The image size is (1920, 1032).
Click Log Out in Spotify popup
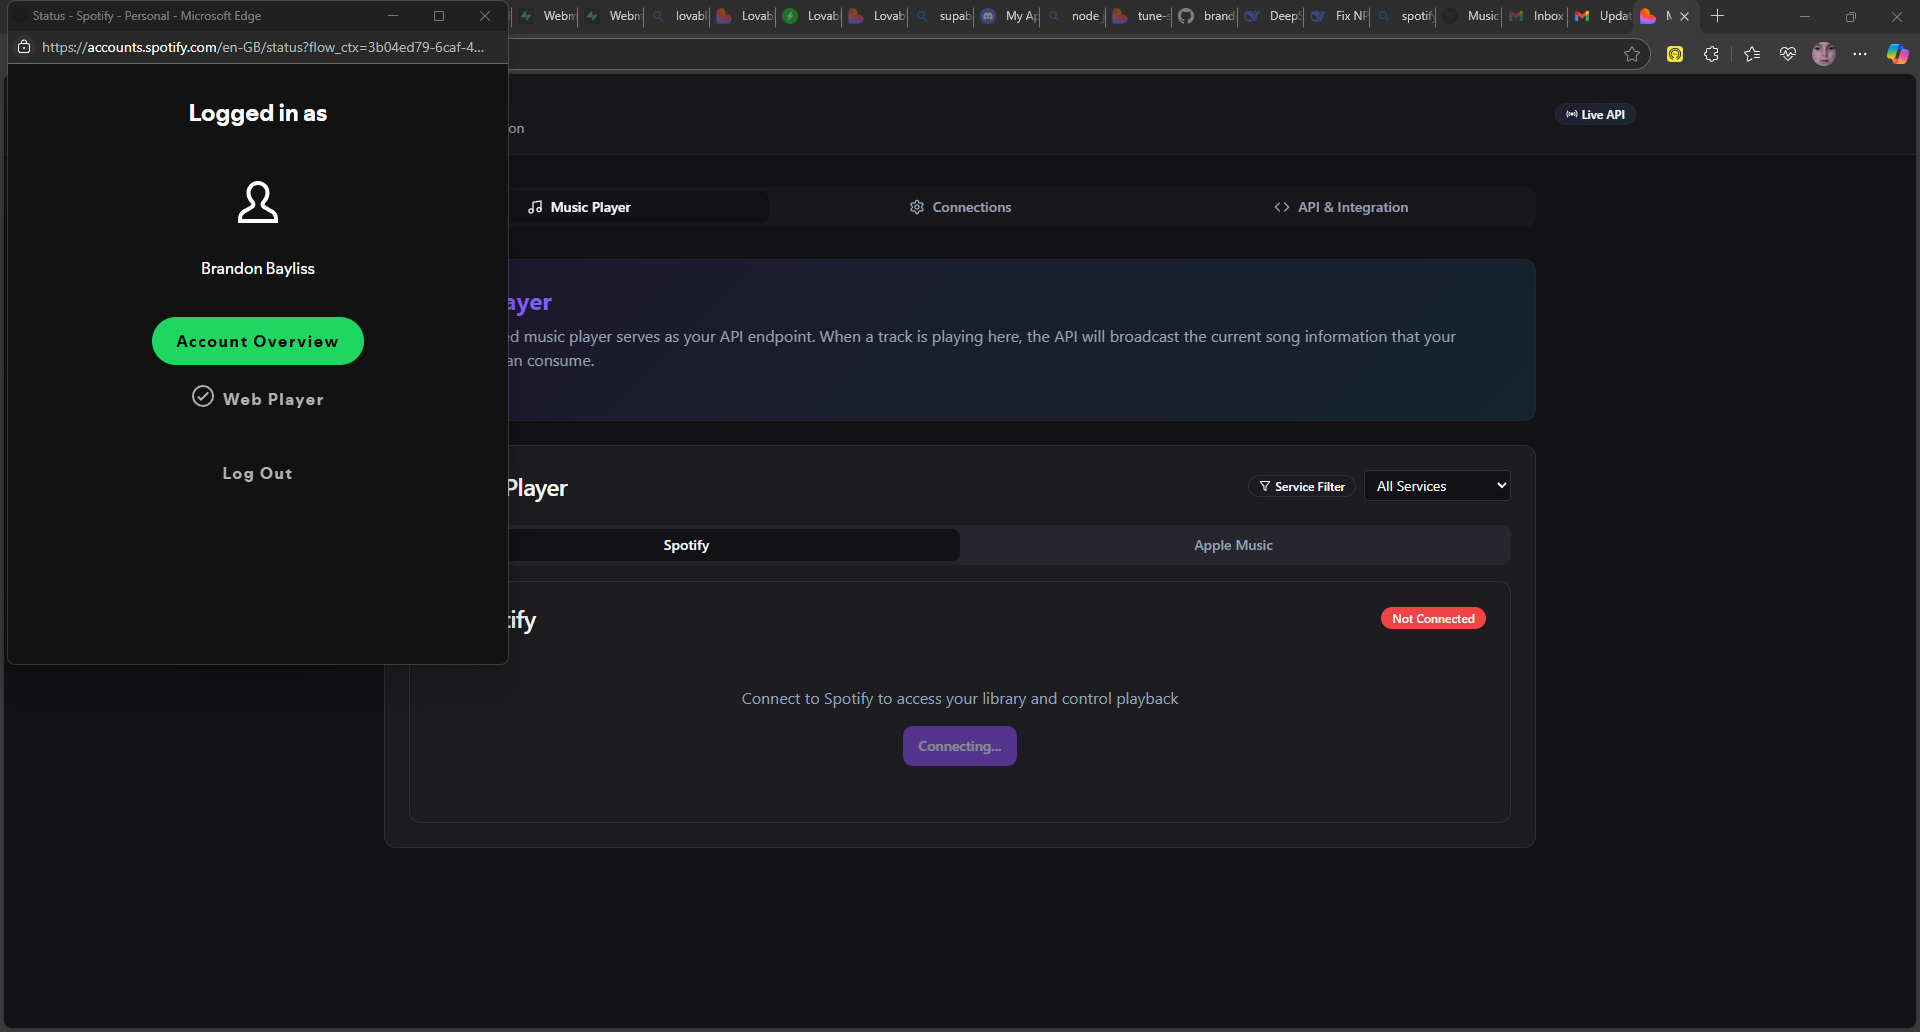pyautogui.click(x=258, y=473)
